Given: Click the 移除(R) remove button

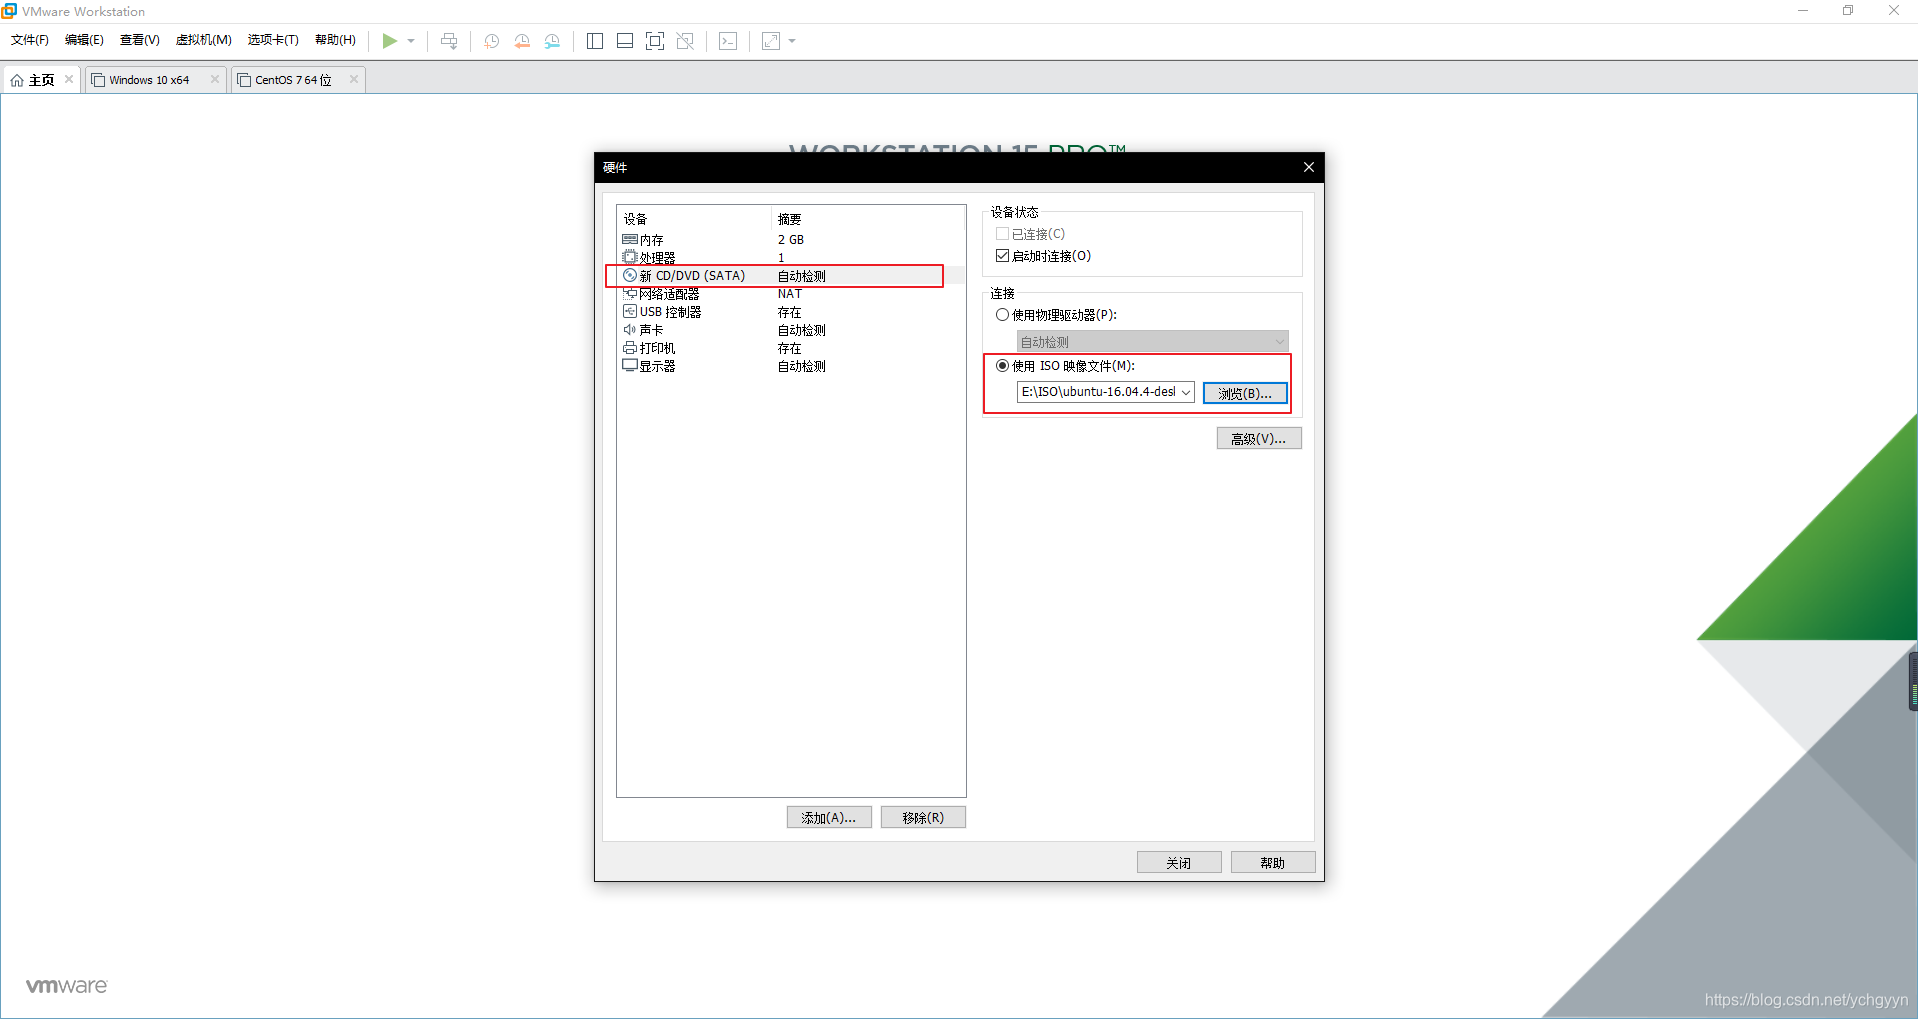Looking at the screenshot, I should pos(923,817).
